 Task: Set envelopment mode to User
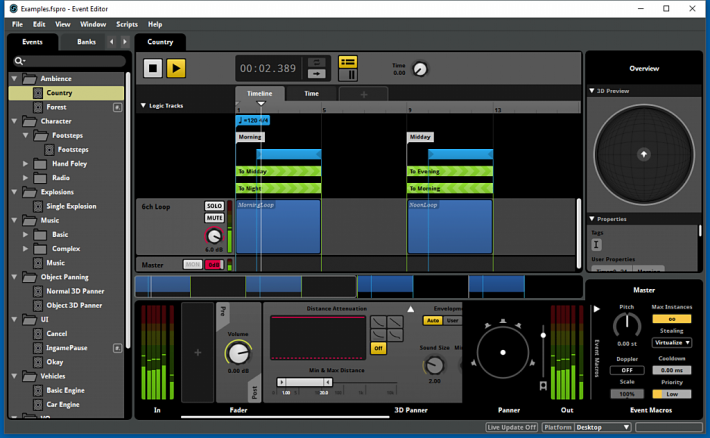pyautogui.click(x=452, y=320)
